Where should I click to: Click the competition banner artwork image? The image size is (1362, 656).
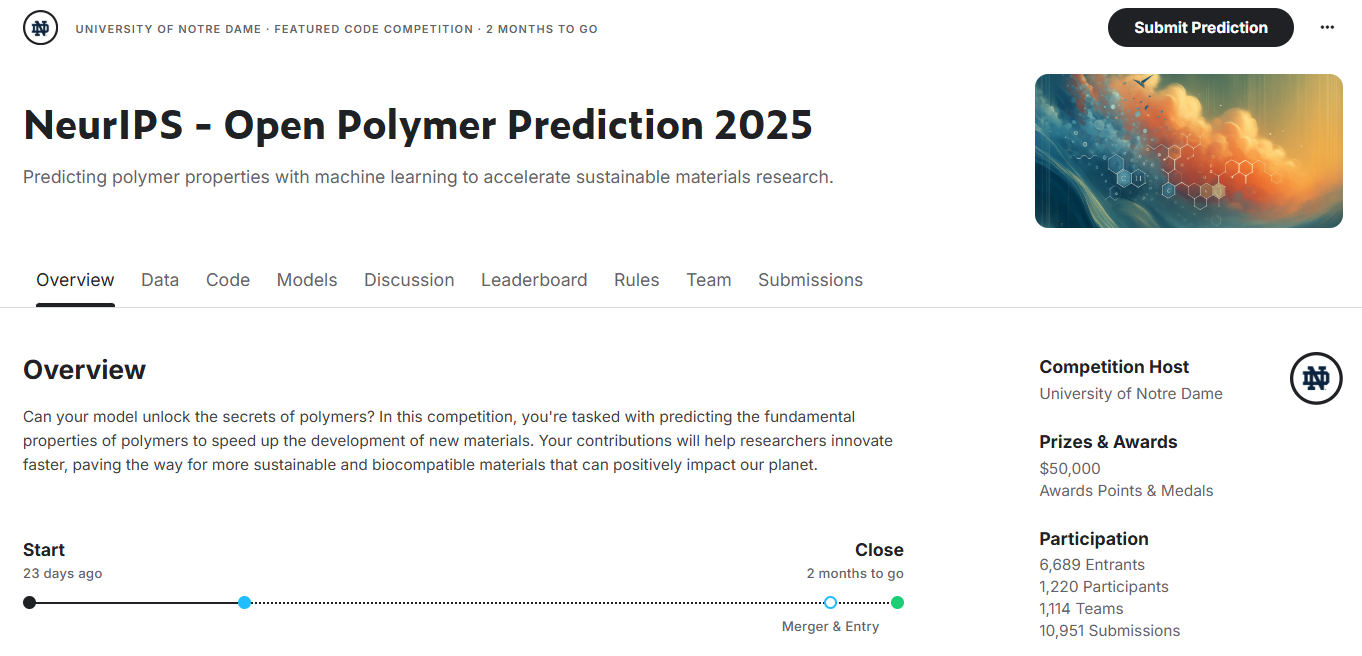pos(1189,150)
